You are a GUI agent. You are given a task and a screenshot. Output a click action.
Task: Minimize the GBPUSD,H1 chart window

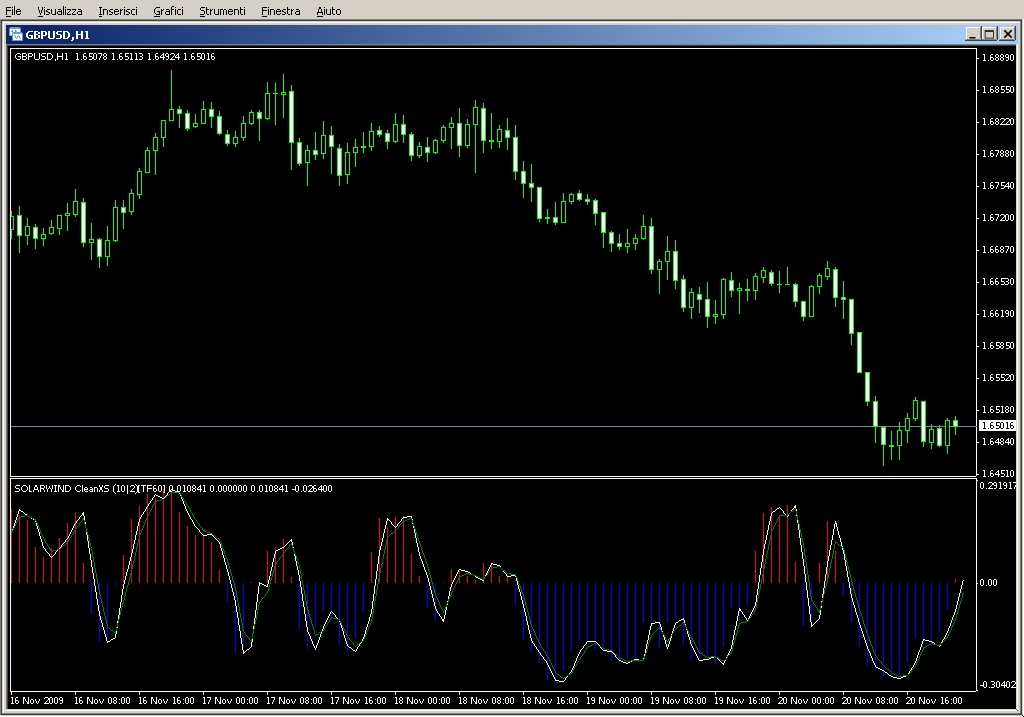click(973, 34)
